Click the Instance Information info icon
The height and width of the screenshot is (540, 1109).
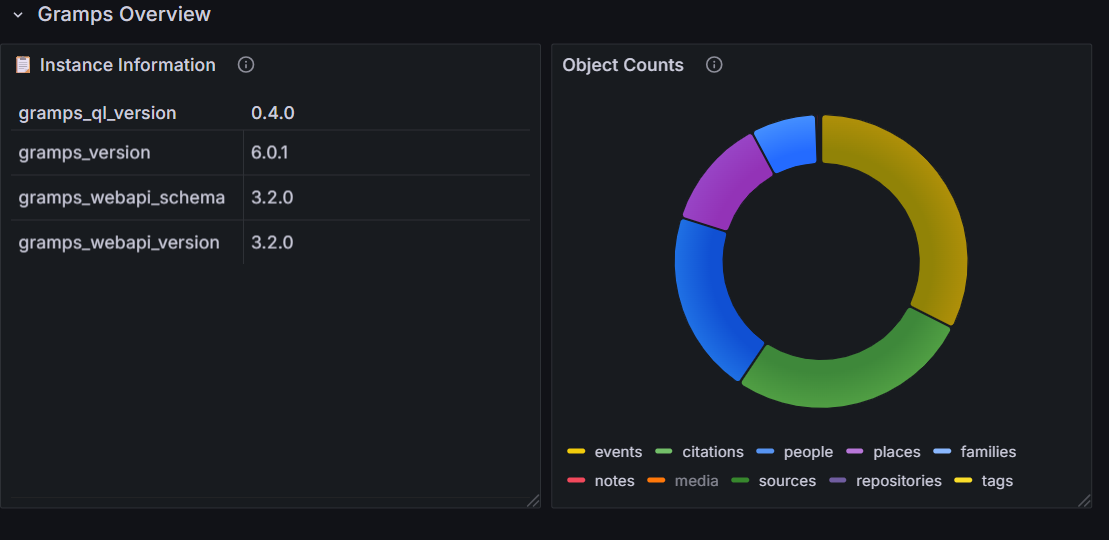click(246, 65)
